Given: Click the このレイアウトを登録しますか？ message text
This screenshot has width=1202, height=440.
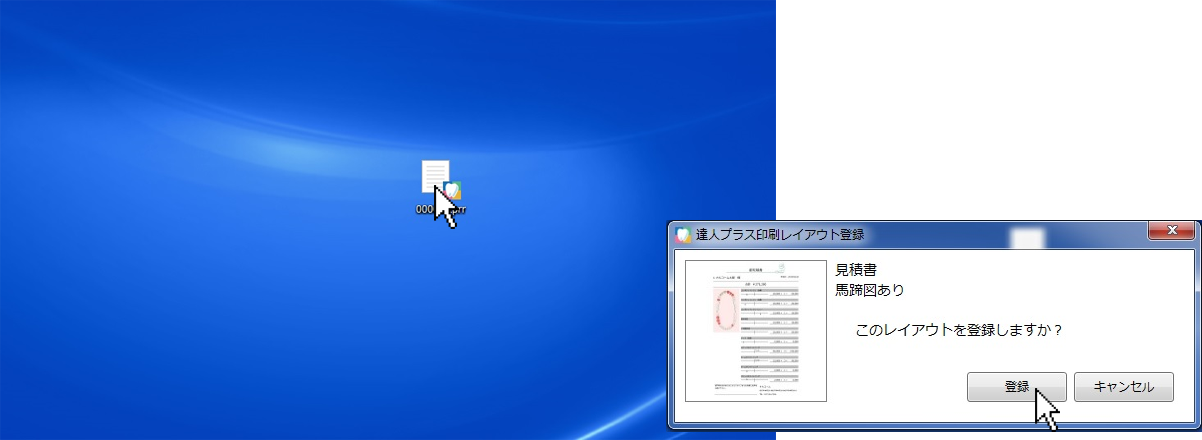Looking at the screenshot, I should [959, 329].
